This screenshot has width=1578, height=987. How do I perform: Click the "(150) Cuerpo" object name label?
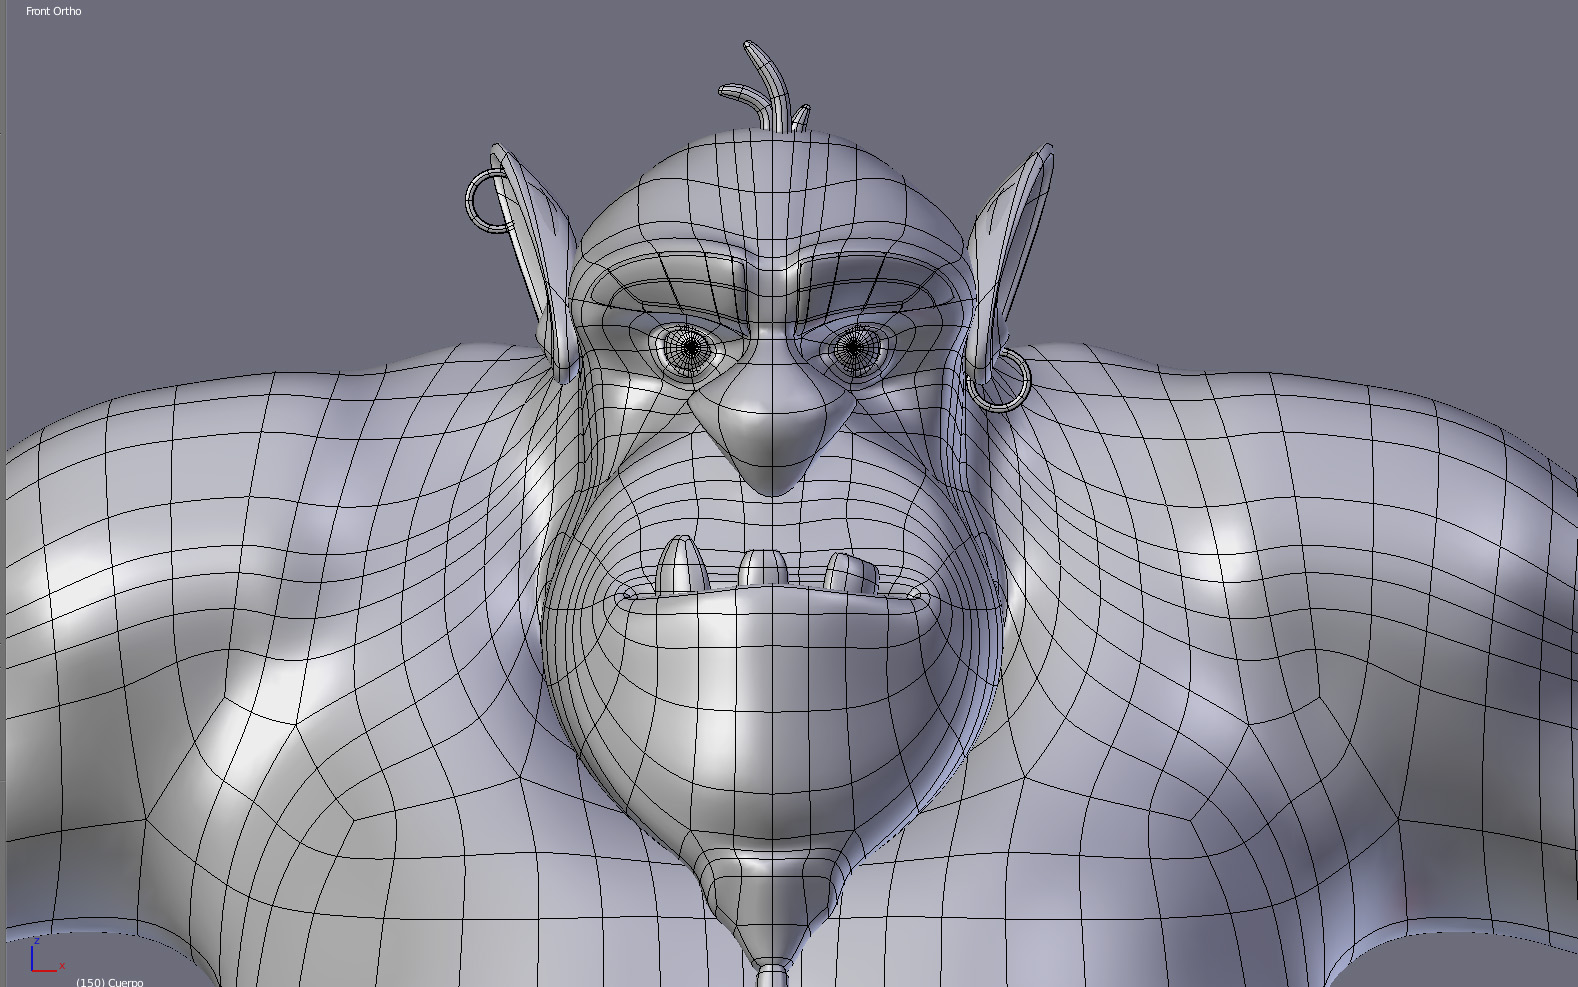pyautogui.click(x=109, y=981)
